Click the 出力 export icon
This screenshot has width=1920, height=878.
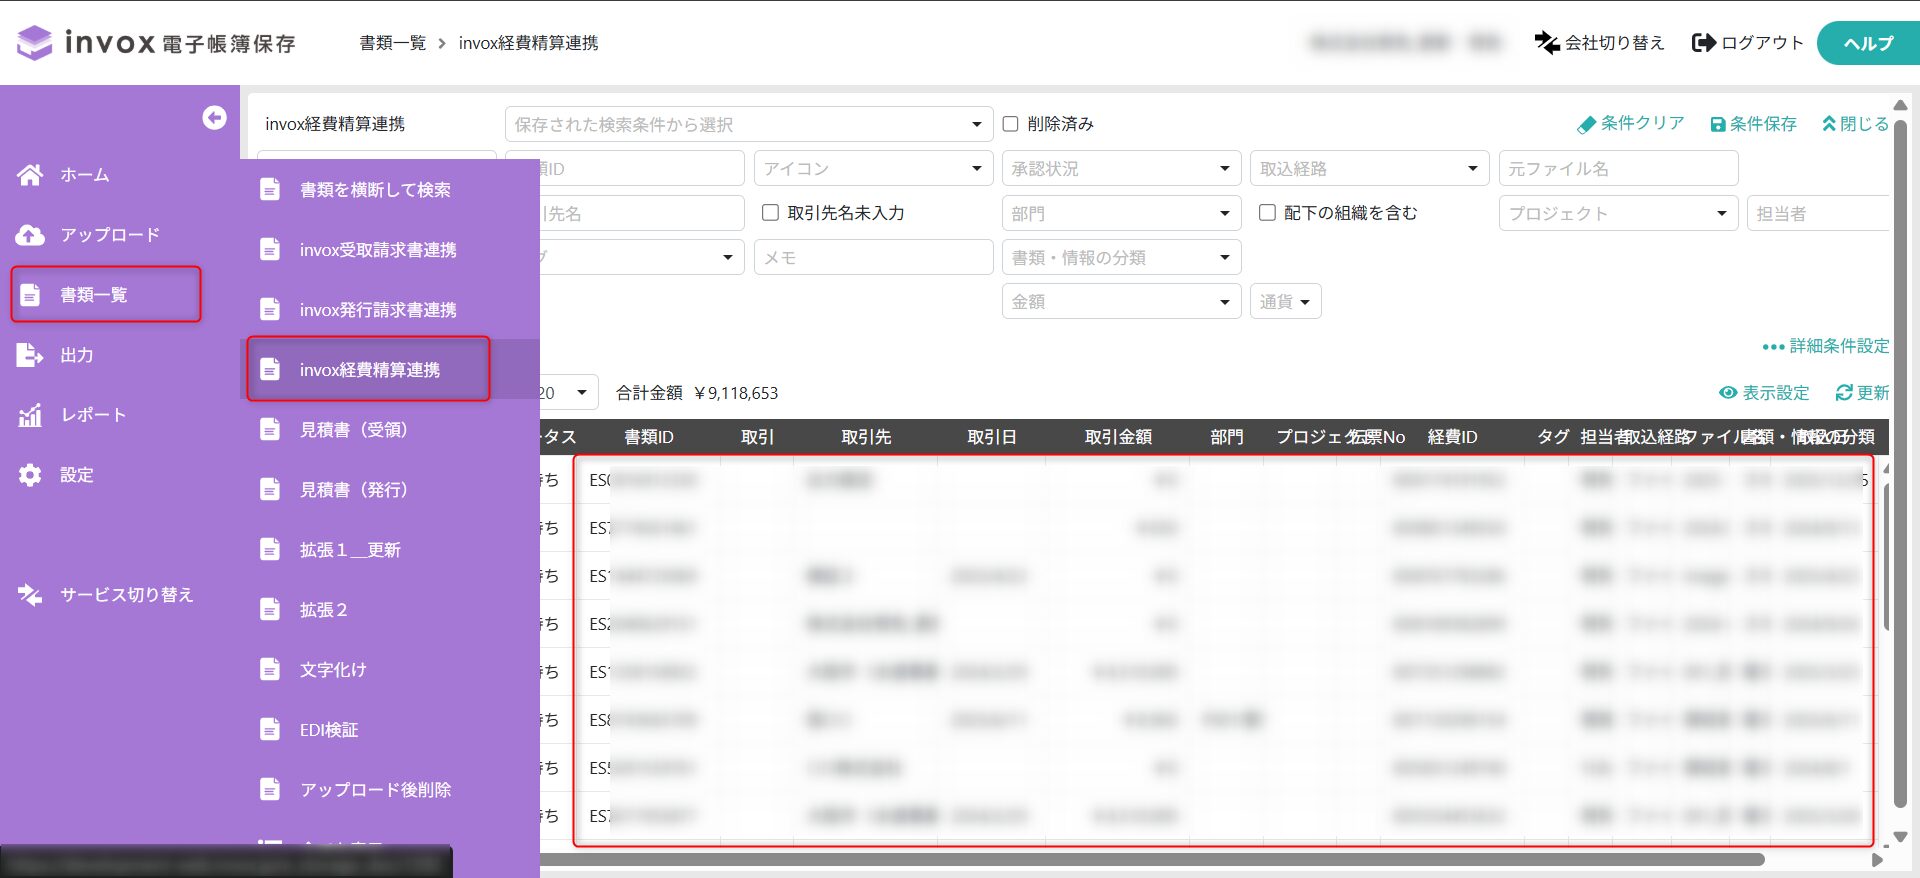[30, 355]
